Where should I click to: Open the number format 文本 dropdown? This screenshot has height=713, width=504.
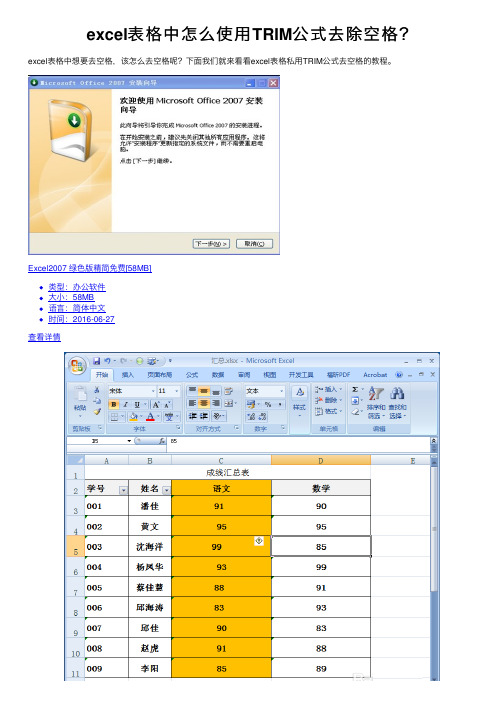tap(282, 391)
